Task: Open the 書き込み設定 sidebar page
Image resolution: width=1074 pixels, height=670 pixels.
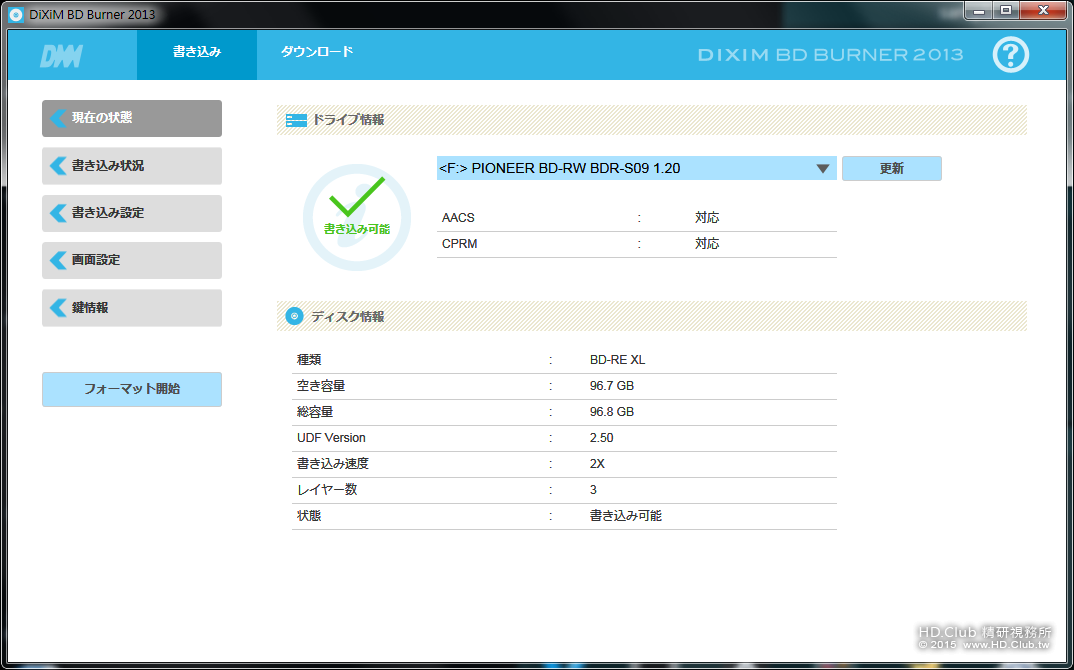Action: click(132, 213)
